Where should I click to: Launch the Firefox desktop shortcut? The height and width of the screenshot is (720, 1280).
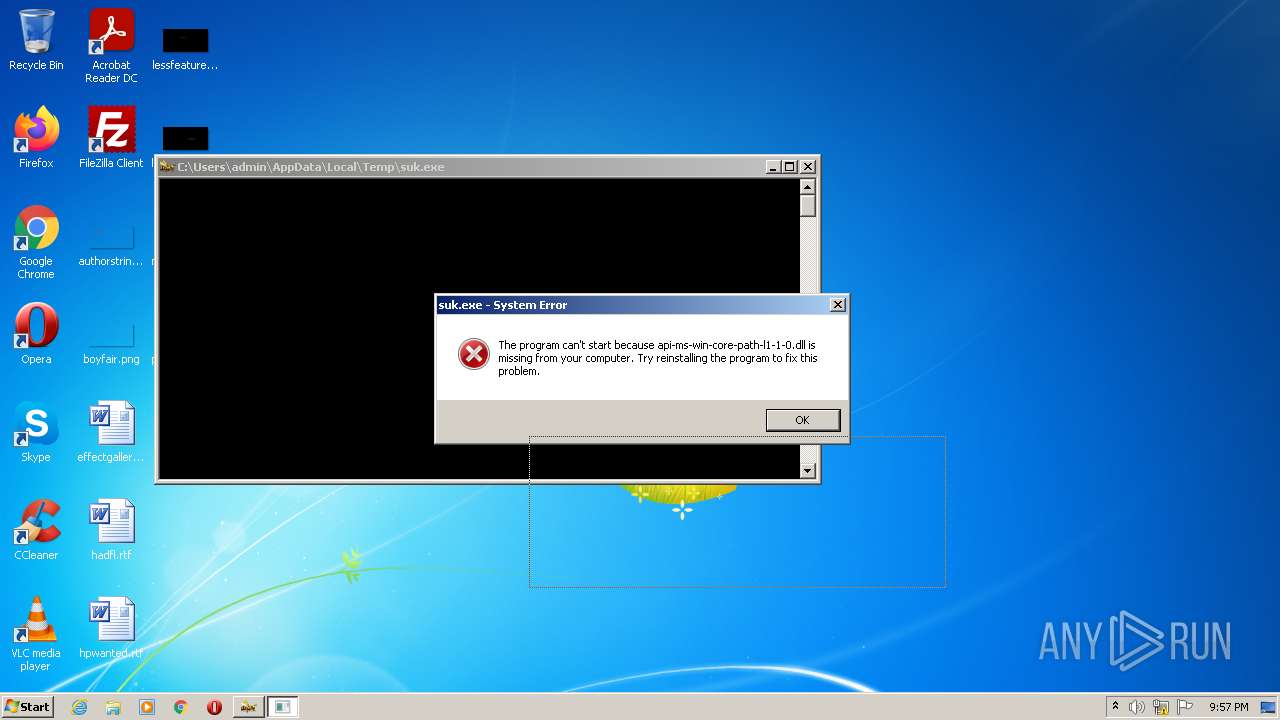36,138
